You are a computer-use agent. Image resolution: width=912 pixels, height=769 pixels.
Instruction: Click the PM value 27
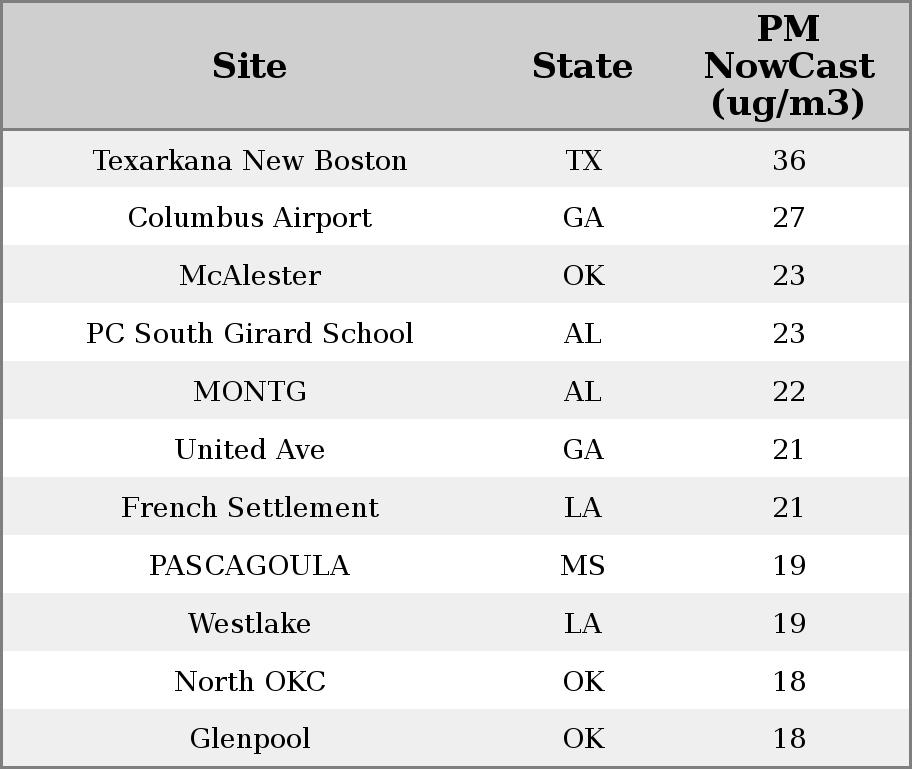point(789,218)
